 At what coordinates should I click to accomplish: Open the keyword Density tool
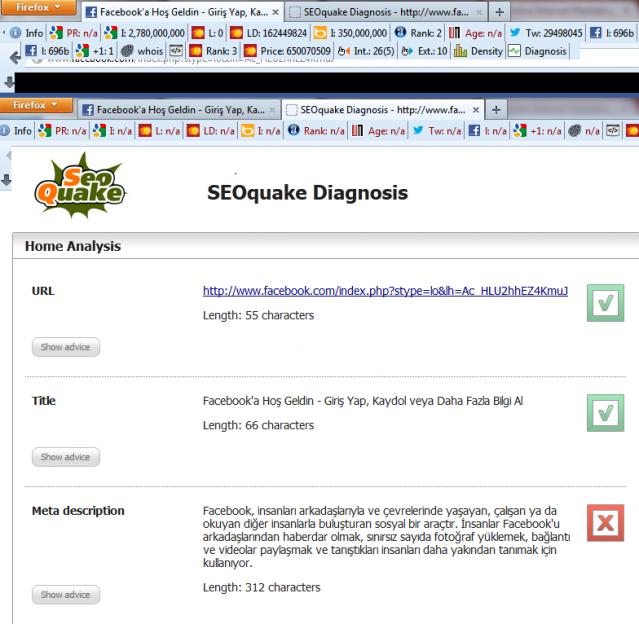click(478, 51)
